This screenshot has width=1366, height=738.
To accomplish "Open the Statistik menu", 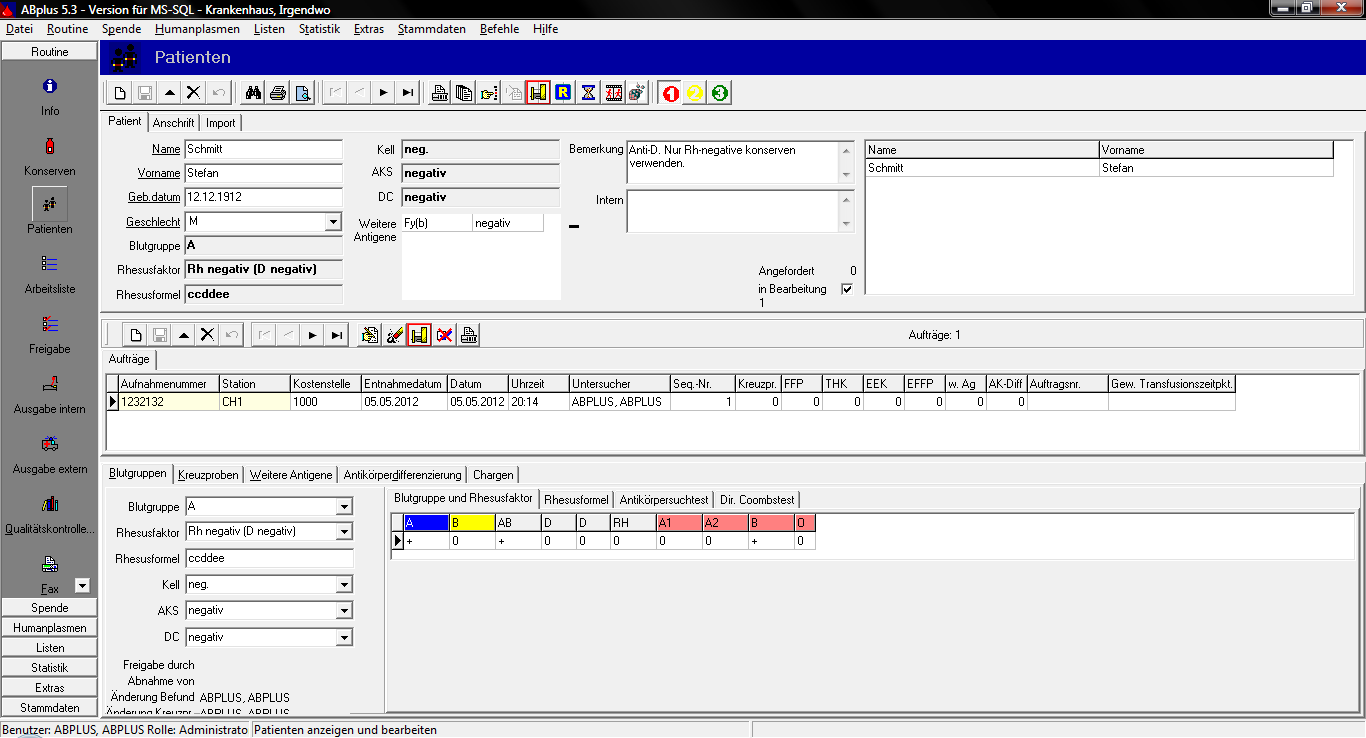I will tap(319, 29).
